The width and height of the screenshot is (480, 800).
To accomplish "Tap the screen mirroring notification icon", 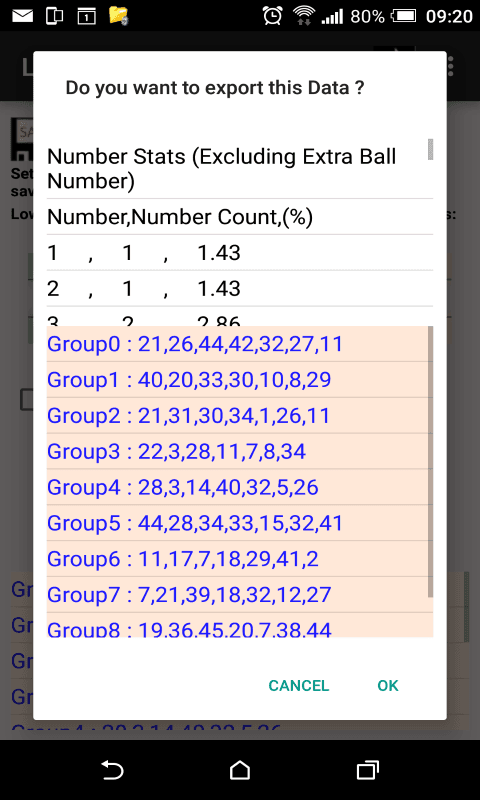I will (x=55, y=16).
